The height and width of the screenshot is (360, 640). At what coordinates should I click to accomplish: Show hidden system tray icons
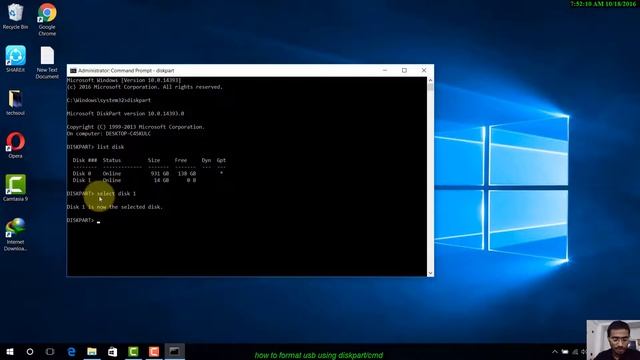coord(555,352)
